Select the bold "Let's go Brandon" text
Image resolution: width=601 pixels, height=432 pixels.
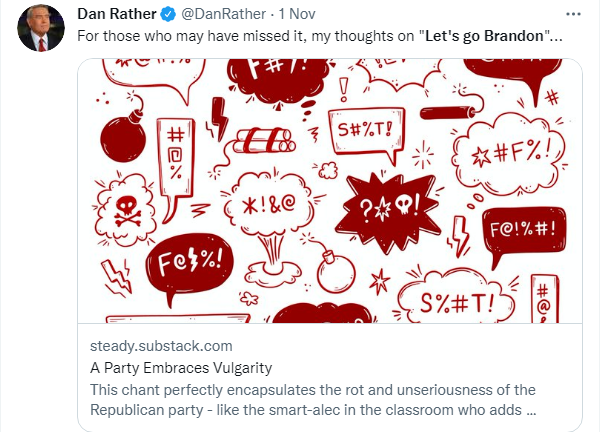click(x=484, y=36)
